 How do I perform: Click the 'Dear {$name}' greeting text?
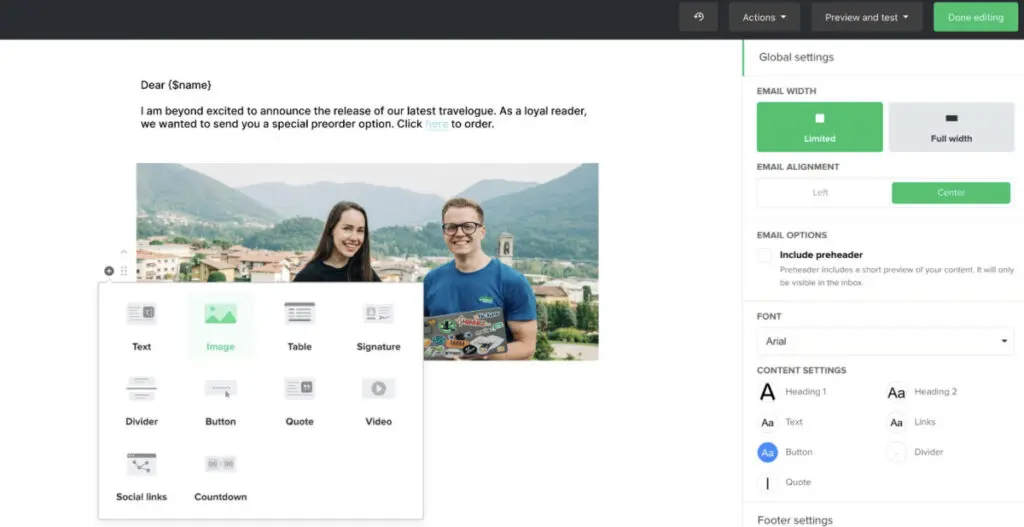click(176, 85)
